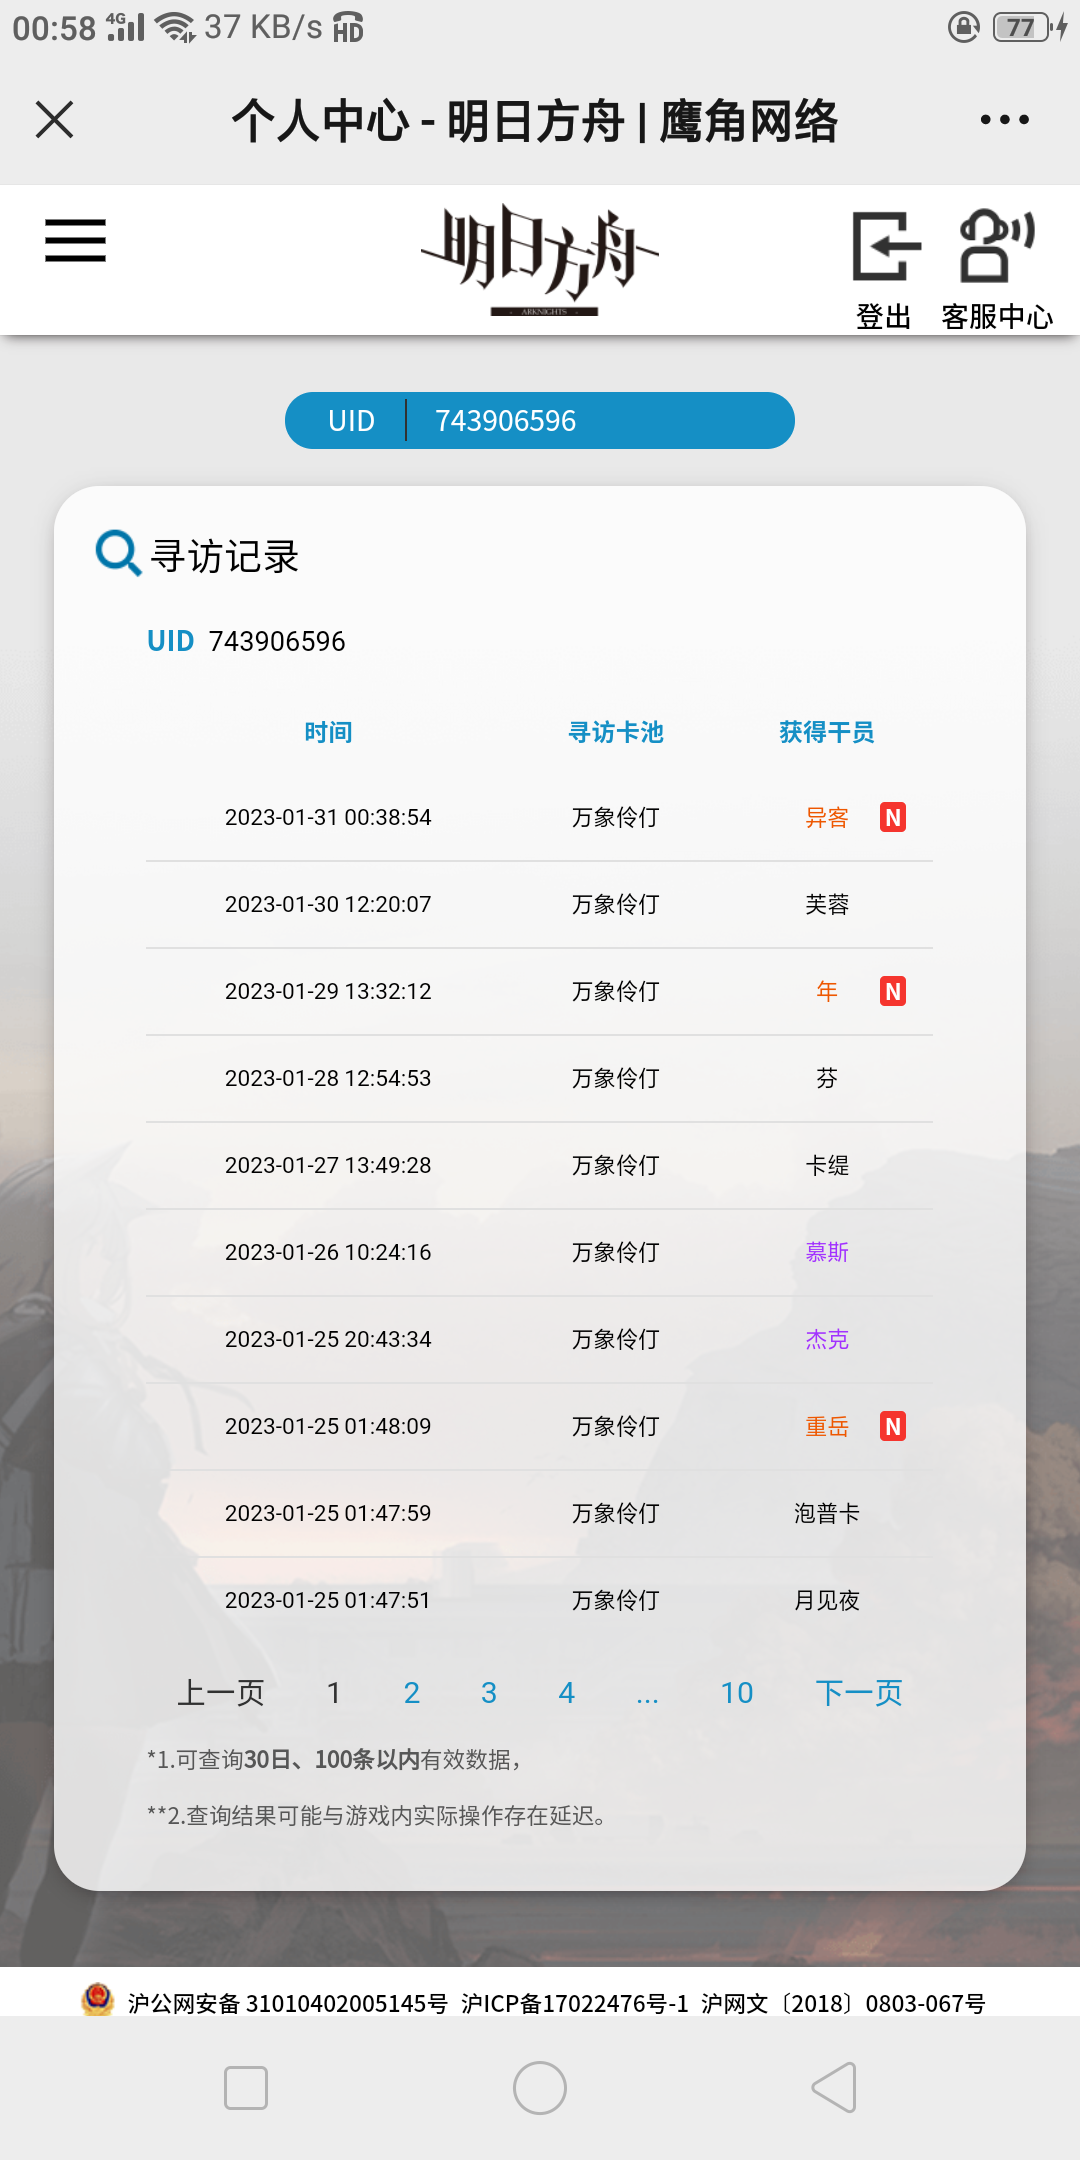This screenshot has width=1080, height=2160.
Task: Click the note about 30日、100条以内 data
Action: coord(334,1760)
